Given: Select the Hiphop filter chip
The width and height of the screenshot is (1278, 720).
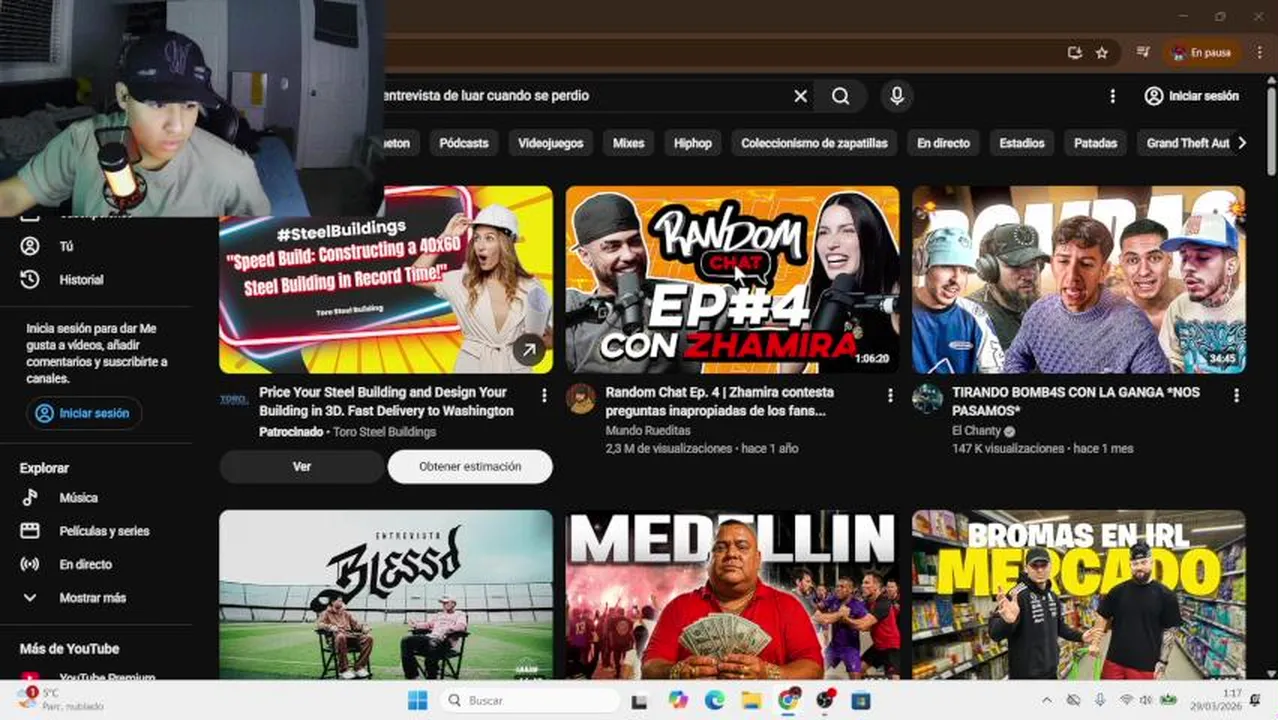Looking at the screenshot, I should click(693, 143).
